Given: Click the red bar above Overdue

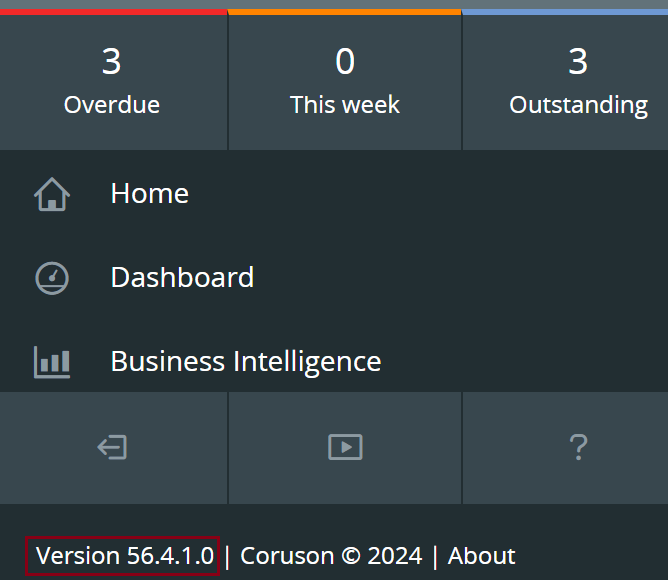Looking at the screenshot, I should [x=113, y=12].
